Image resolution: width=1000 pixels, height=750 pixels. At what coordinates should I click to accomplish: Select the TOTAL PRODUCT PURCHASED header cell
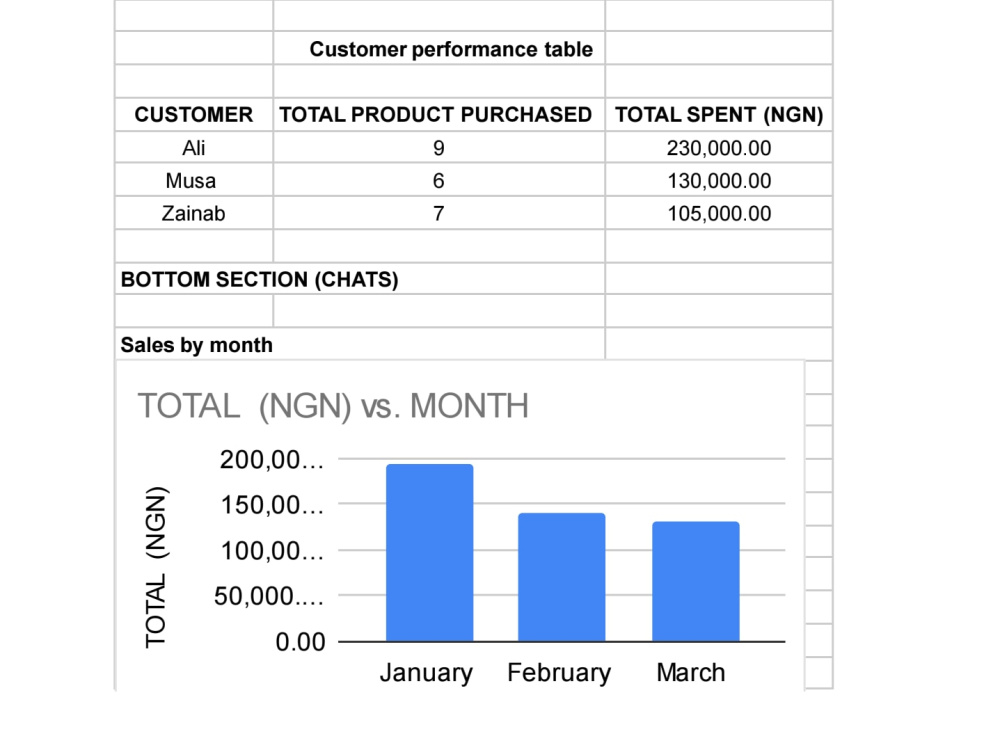click(439, 114)
